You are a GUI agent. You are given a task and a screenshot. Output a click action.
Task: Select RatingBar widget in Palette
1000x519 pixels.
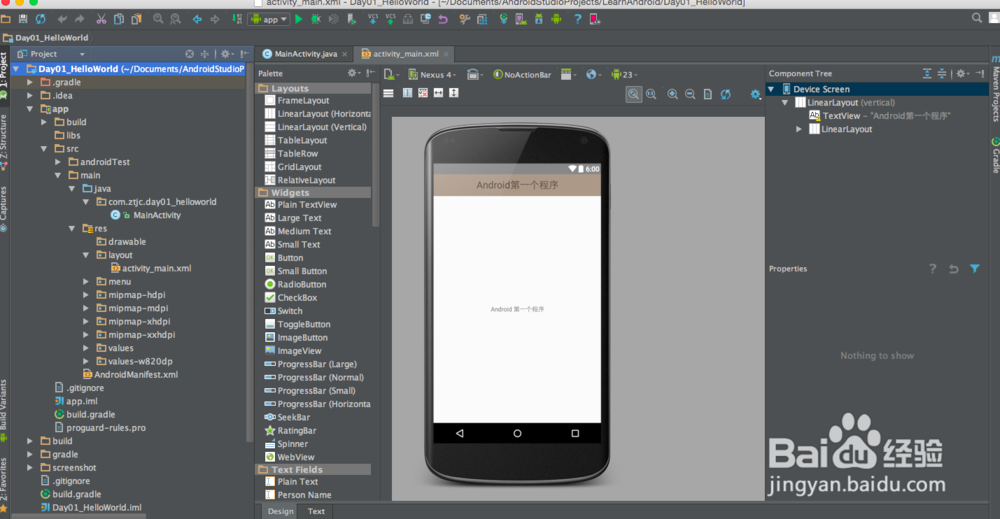[297, 431]
